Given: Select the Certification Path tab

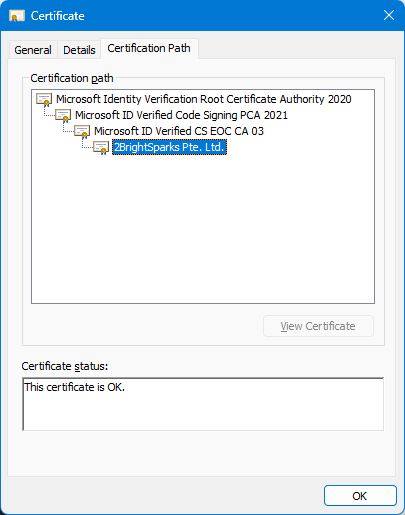Looking at the screenshot, I should point(149,48).
